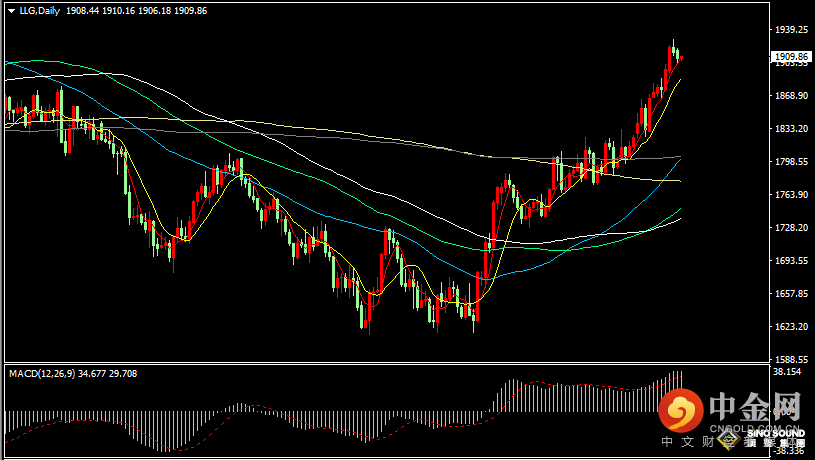The image size is (815, 460).
Task: Click the 1588.55 price axis label
Action: 791,360
